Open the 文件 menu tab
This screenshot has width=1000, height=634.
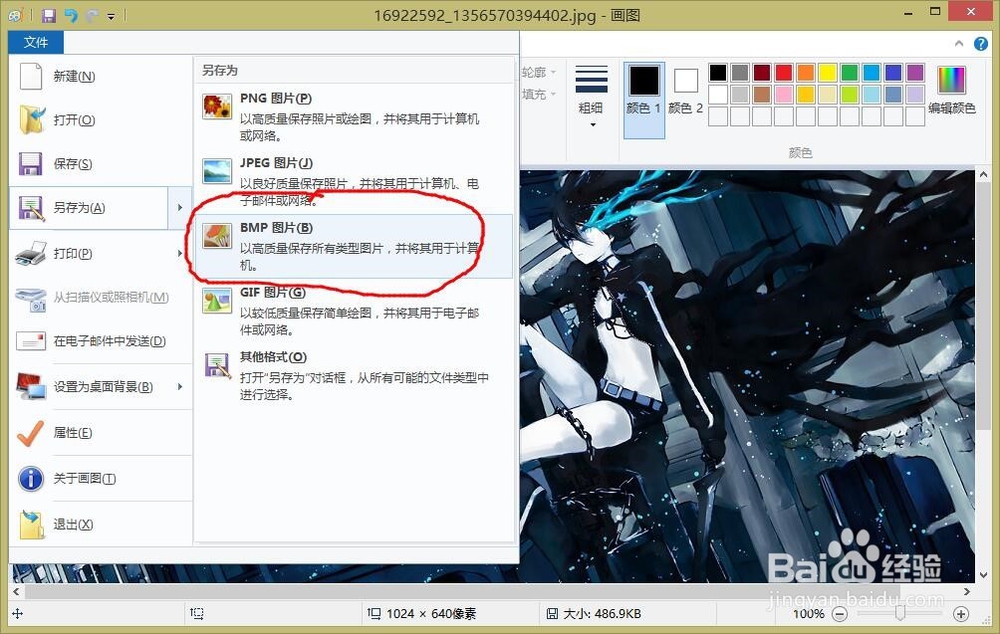[x=36, y=43]
